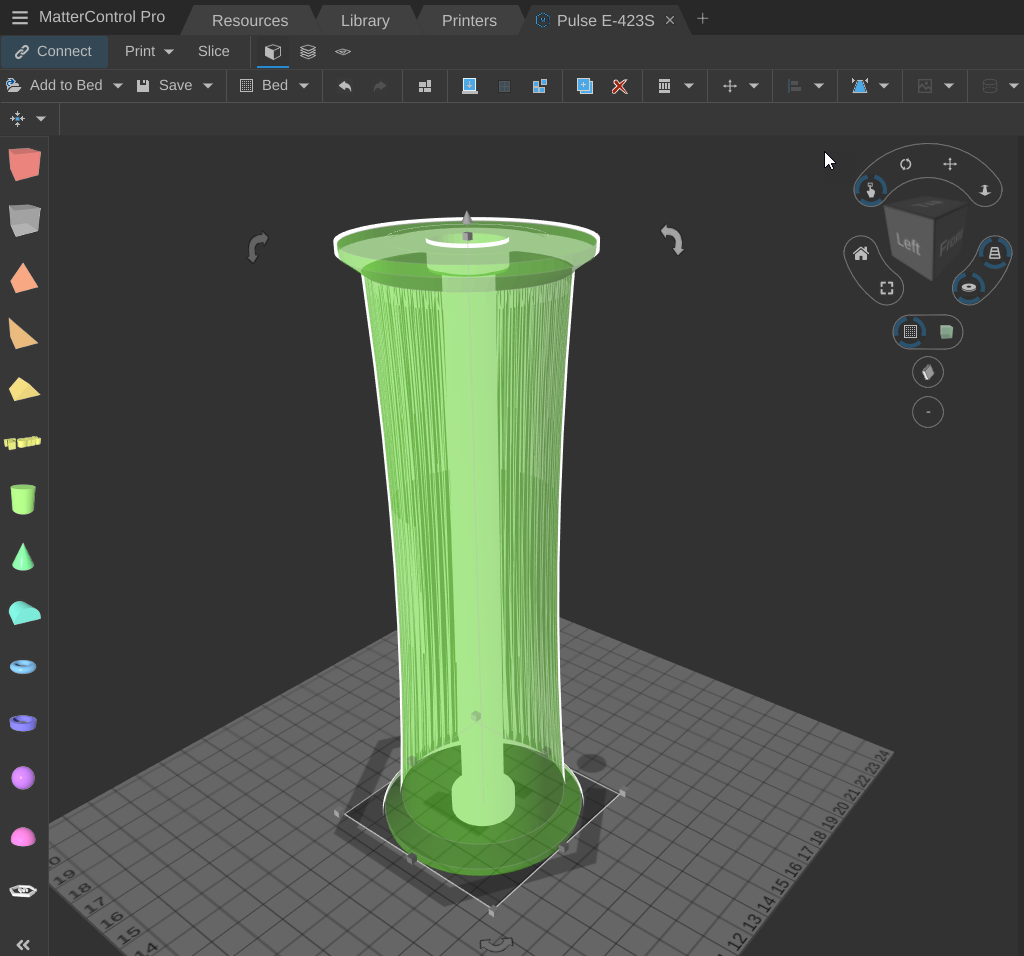Close the Pulse E-423S tab
Screen dimensions: 1024x956
coord(669,20)
